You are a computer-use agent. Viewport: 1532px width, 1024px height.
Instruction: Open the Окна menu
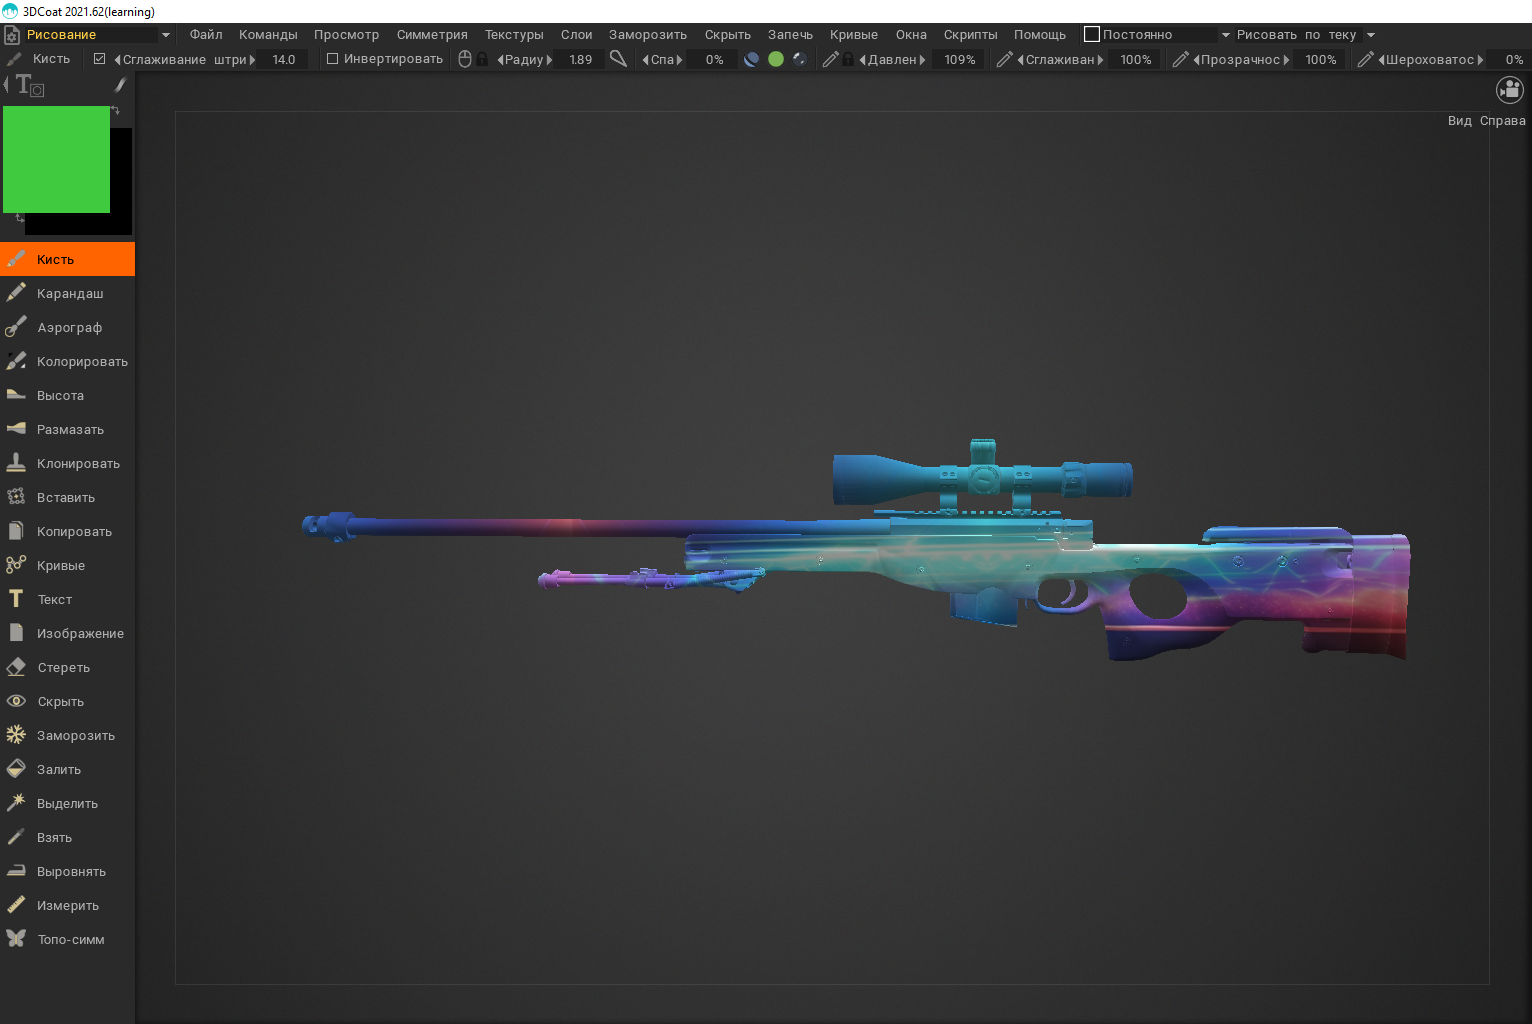point(911,34)
